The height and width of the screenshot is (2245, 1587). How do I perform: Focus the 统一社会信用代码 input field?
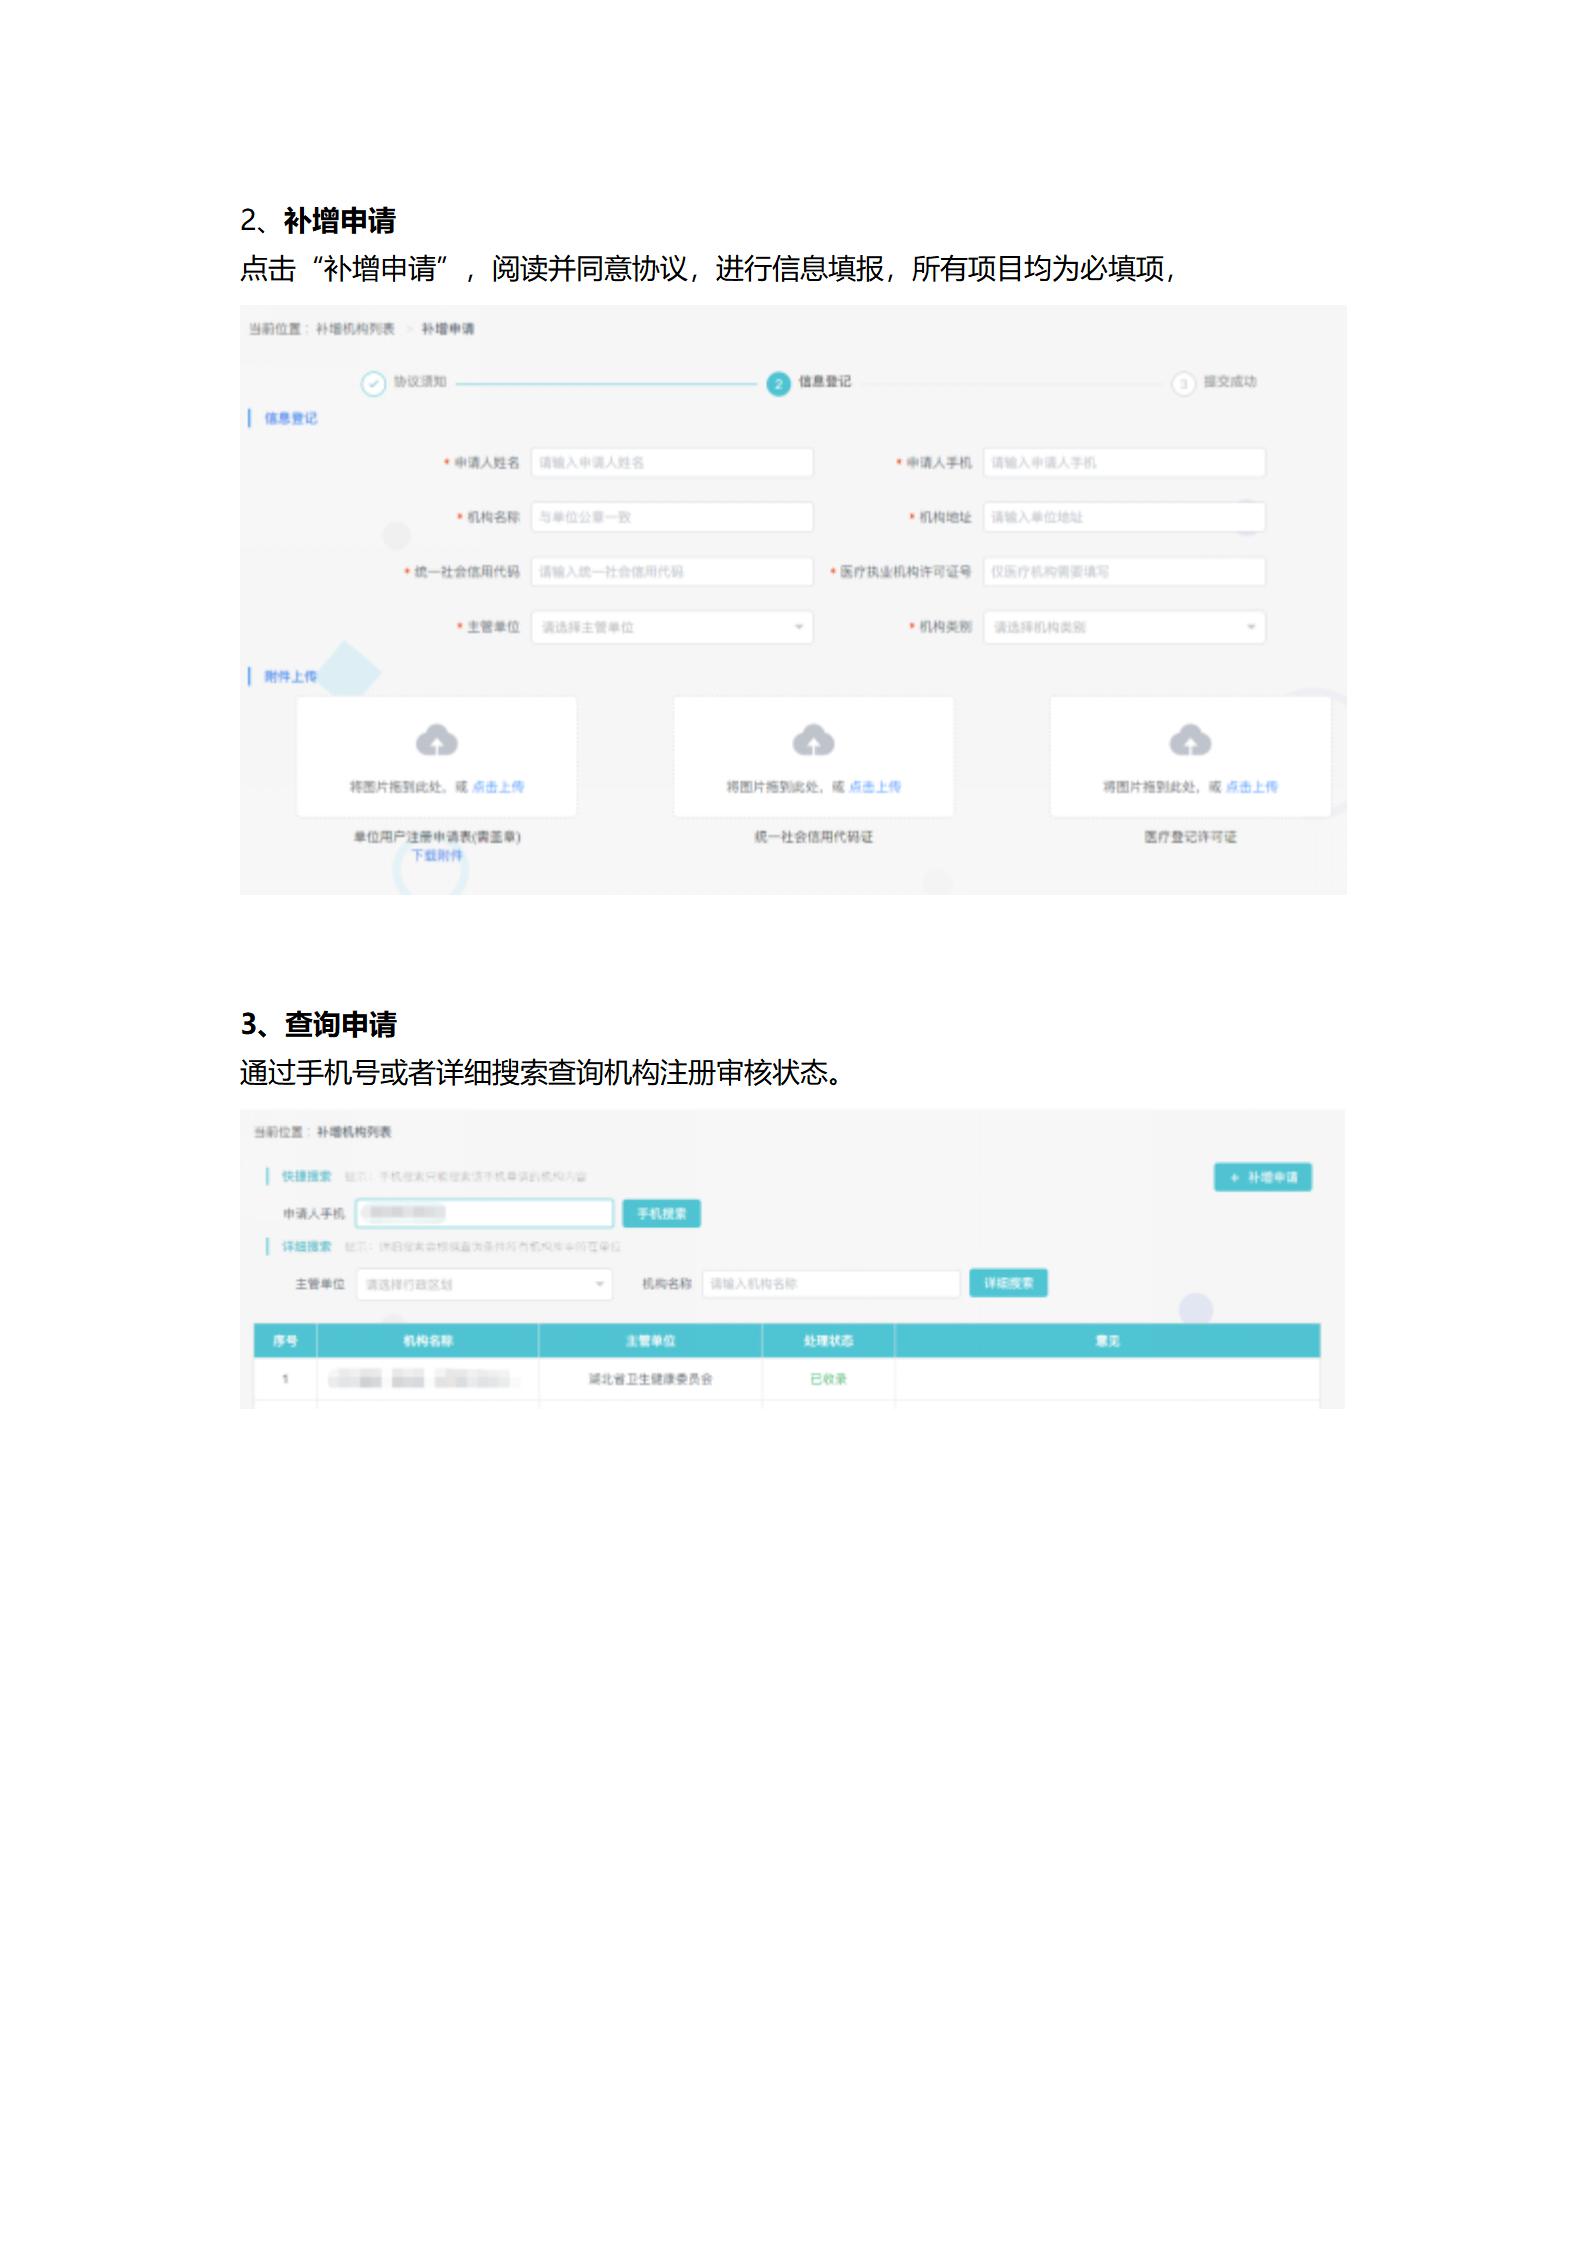[x=671, y=572]
